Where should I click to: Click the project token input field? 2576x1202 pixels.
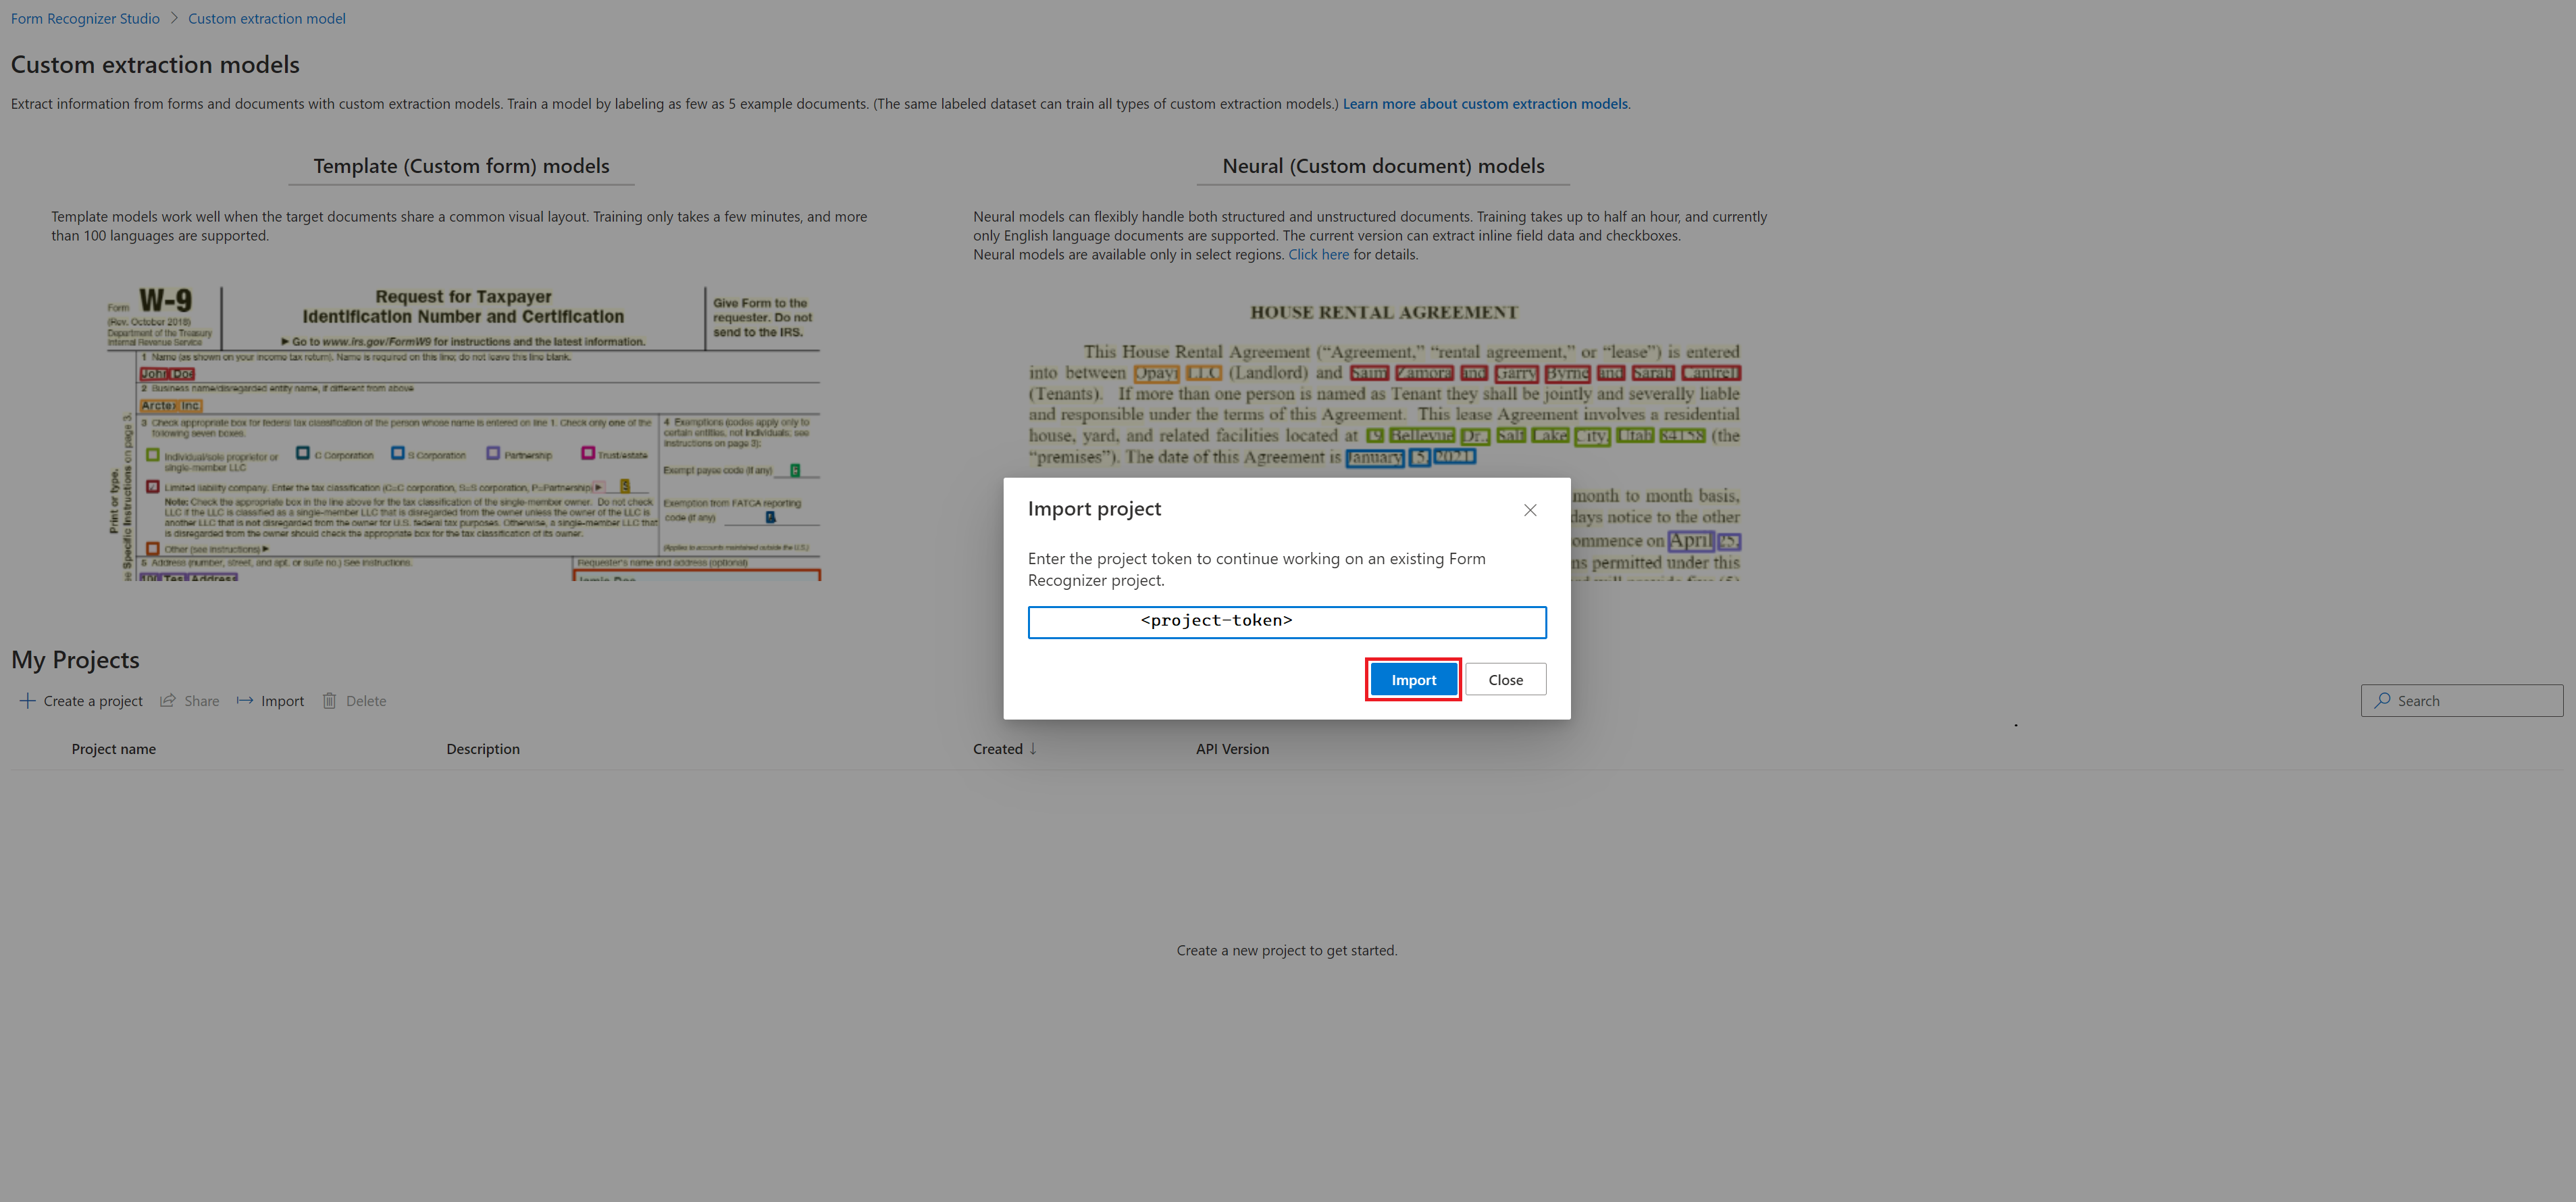point(1287,620)
